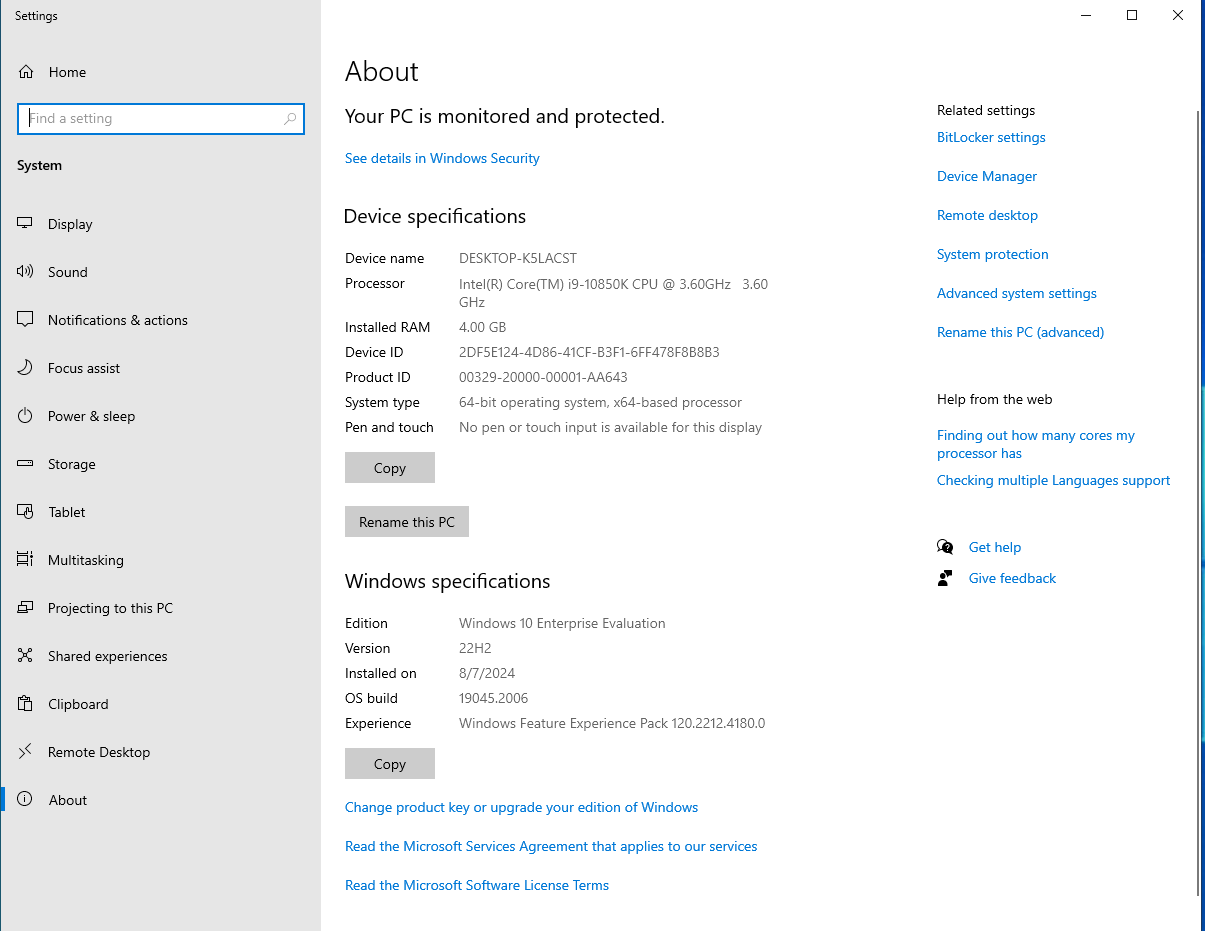Focus the Find a setting box
The image size is (1205, 931).
point(161,118)
